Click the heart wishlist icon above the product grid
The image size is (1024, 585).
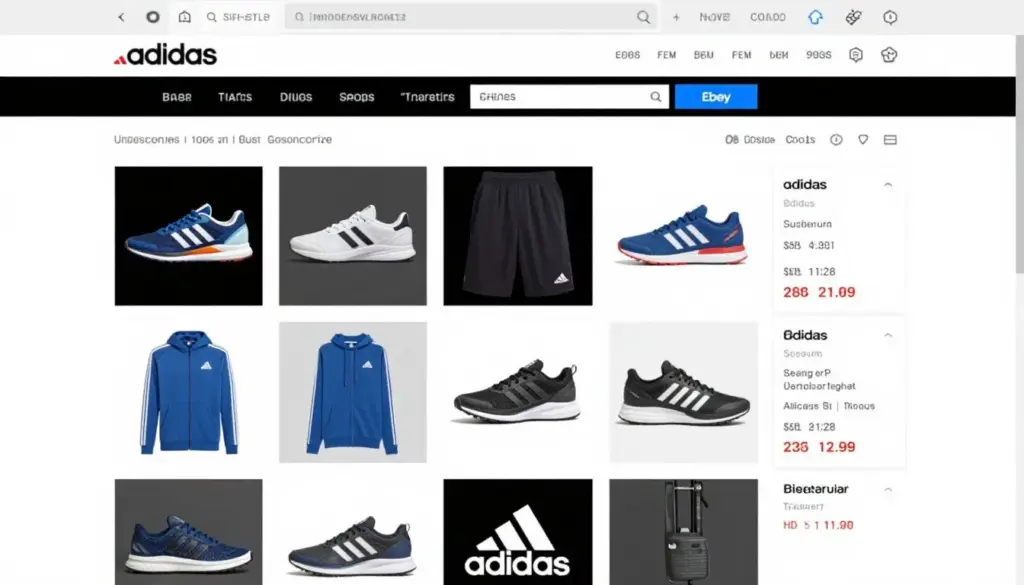[x=862, y=140]
